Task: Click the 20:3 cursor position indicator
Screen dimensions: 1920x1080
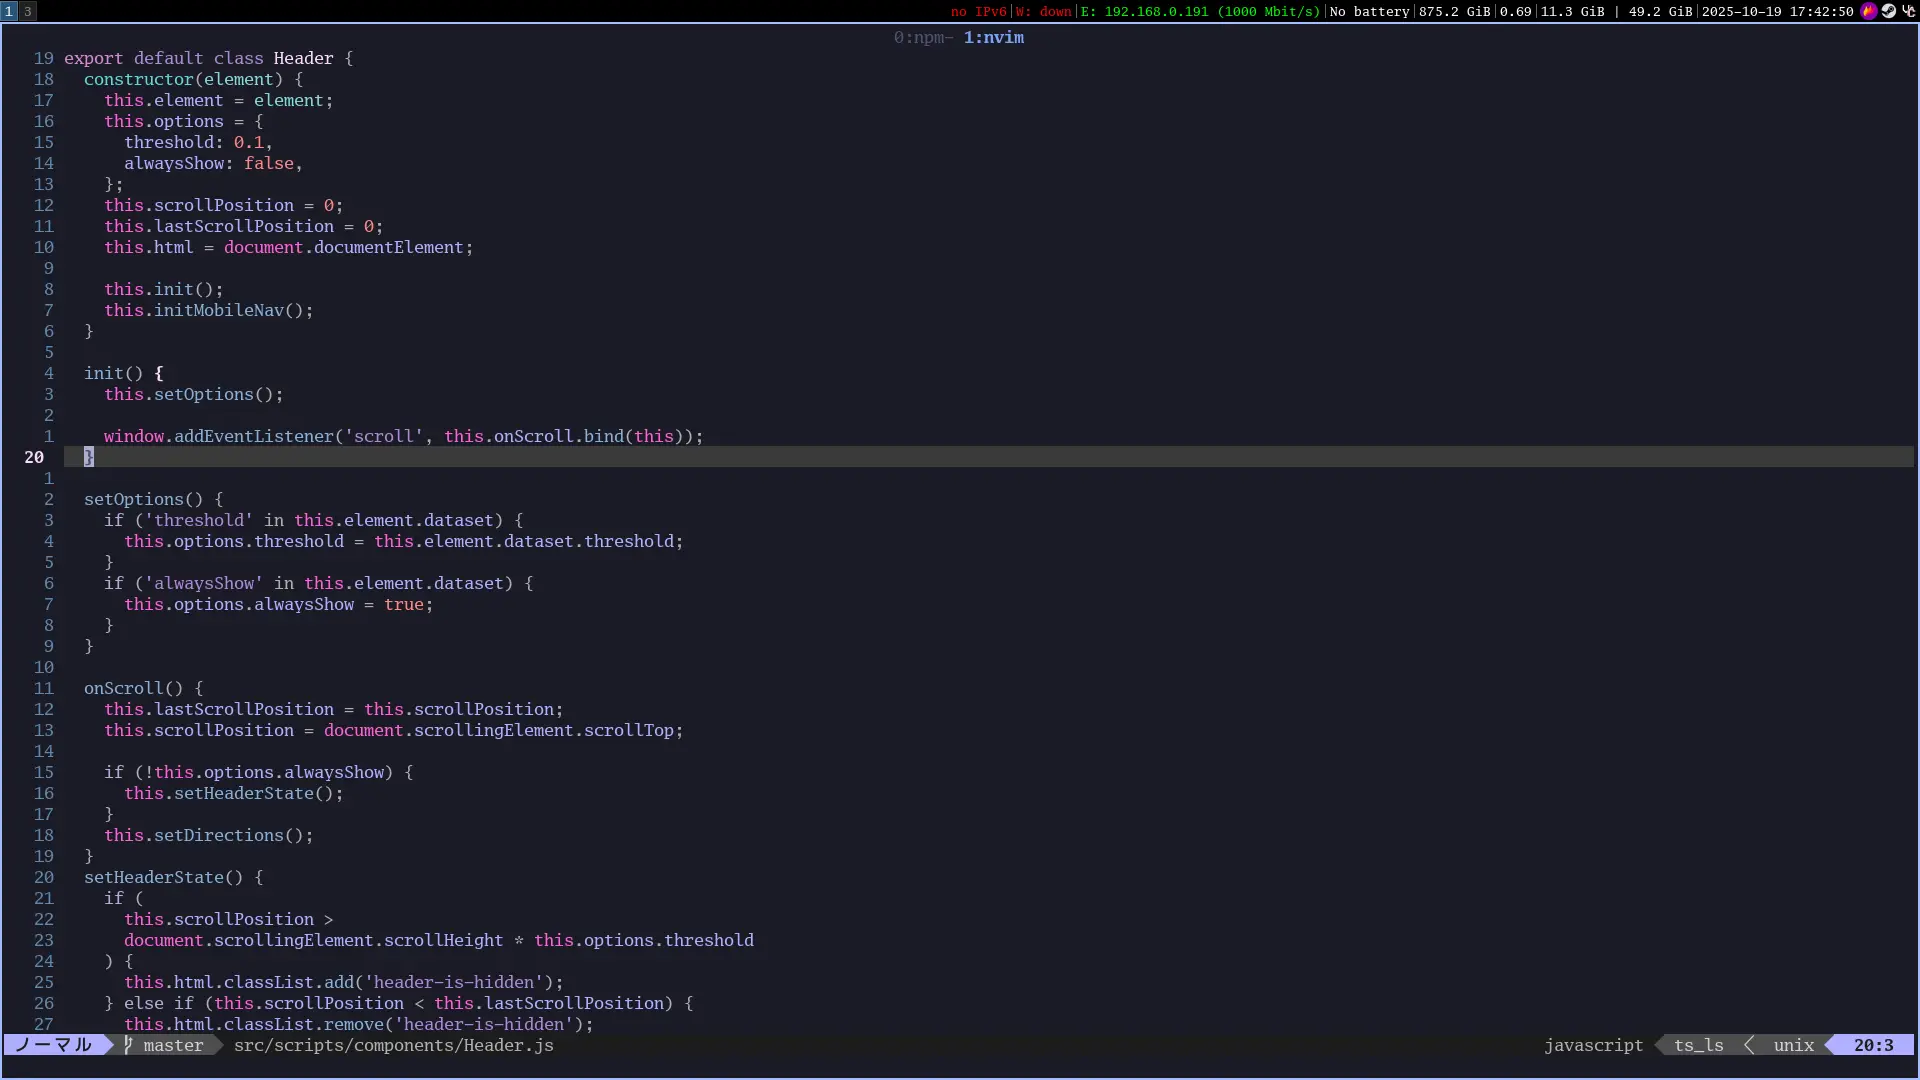Action: point(1873,1045)
